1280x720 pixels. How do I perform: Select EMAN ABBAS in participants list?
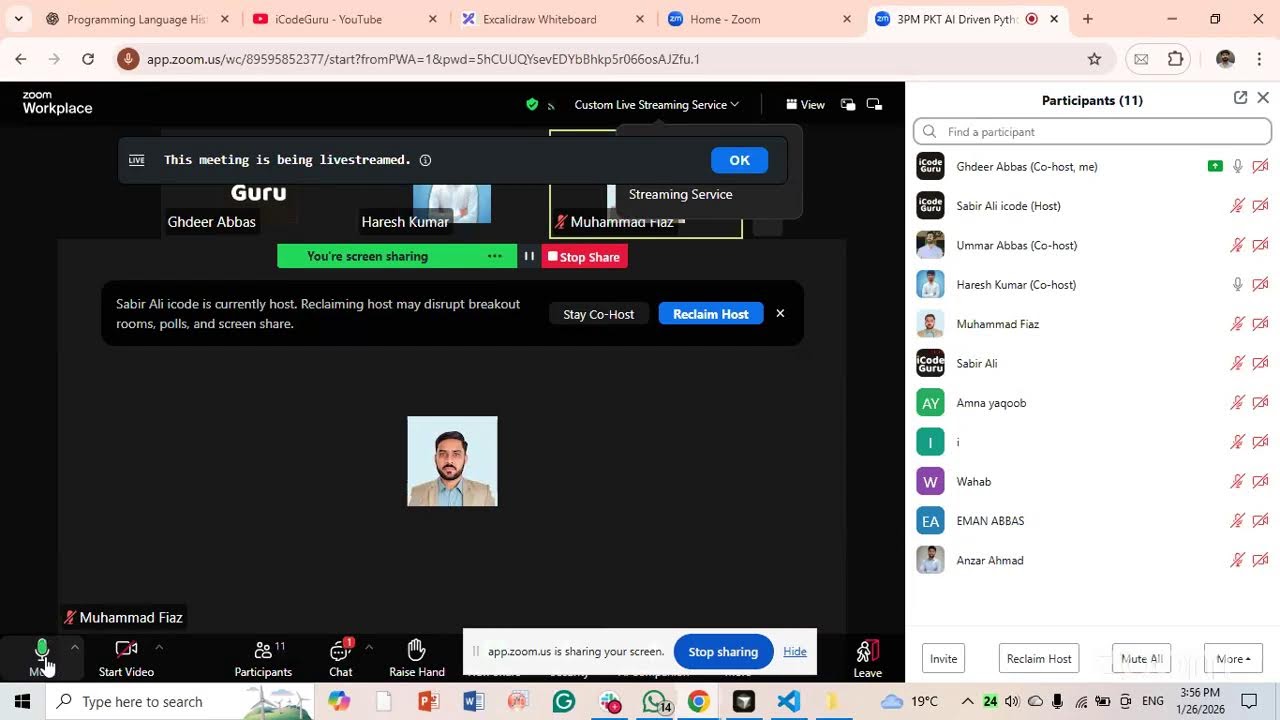click(x=1092, y=521)
